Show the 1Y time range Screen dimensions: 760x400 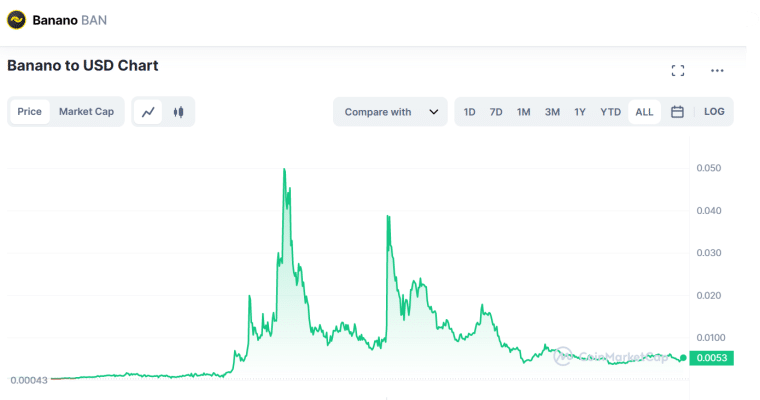(x=580, y=112)
